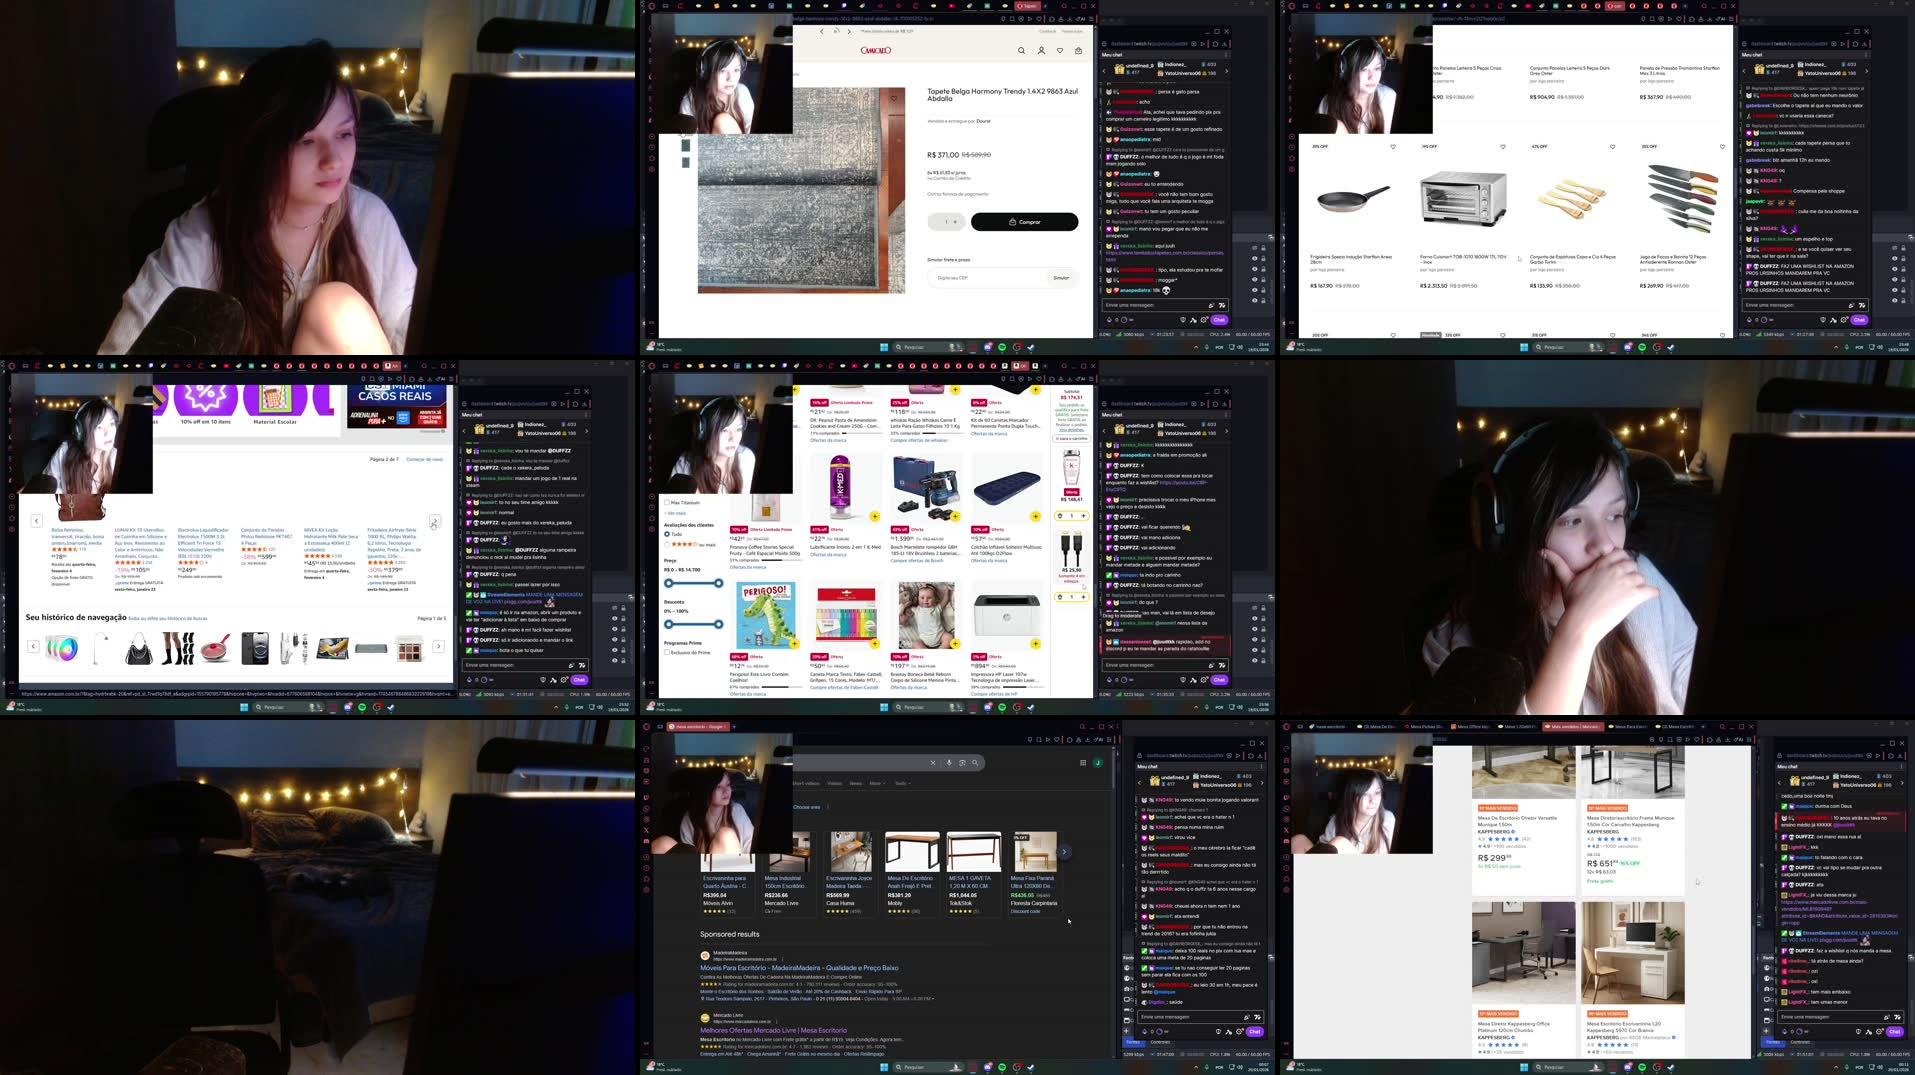Screen dimensions: 1915x1075
Task: Click the wishlist heart on the frying pan product
Action: tap(1393, 146)
